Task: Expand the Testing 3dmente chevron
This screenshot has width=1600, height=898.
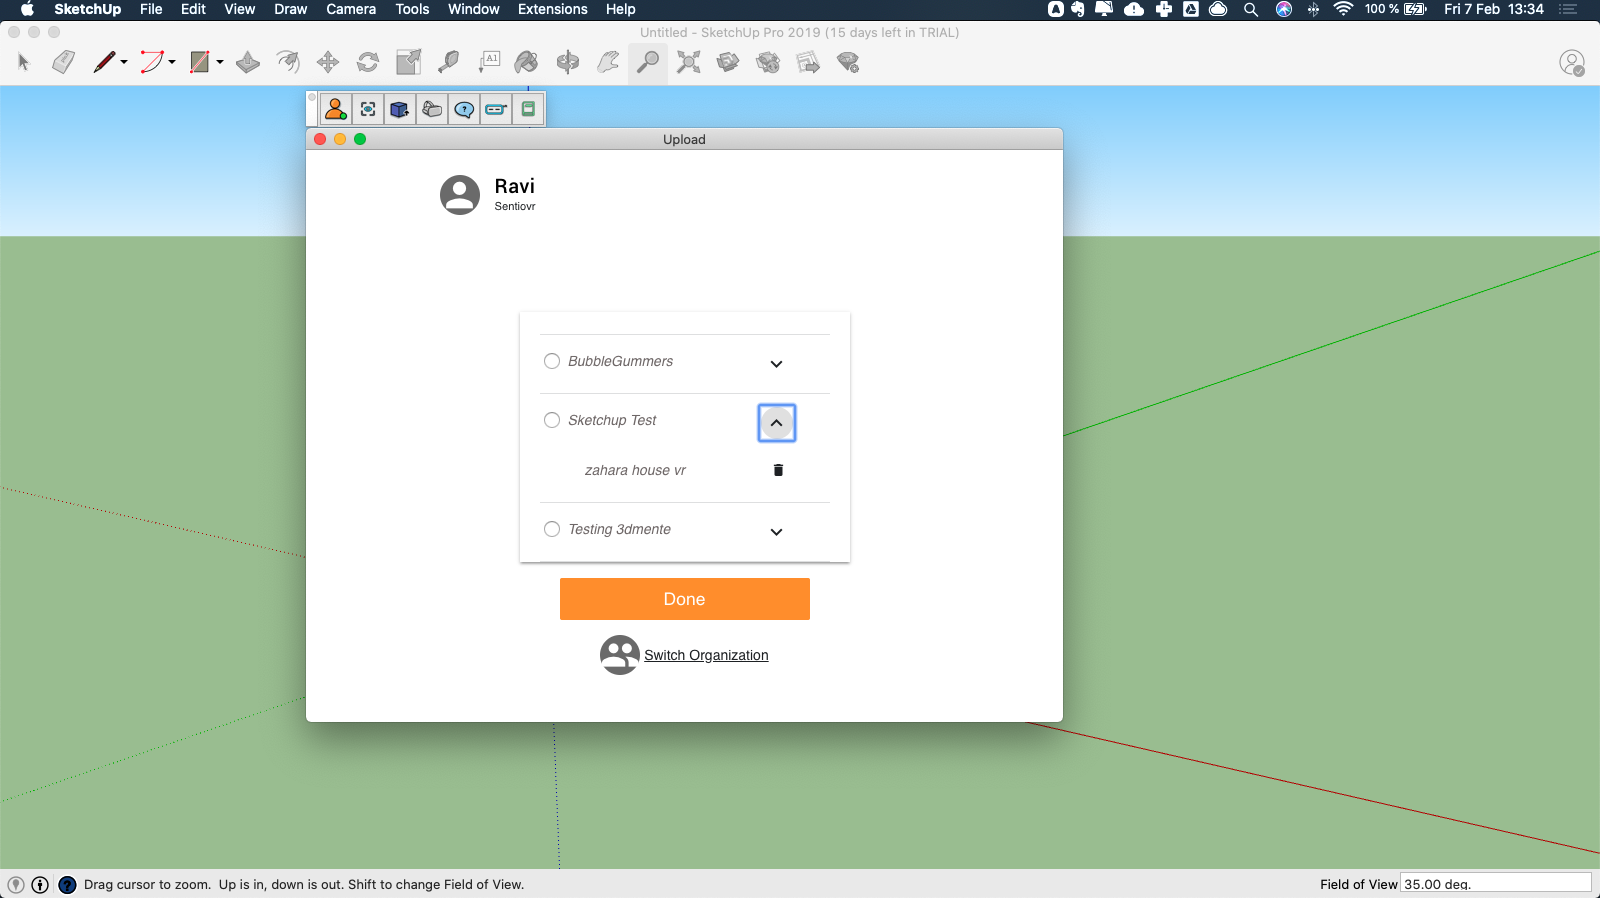Action: [x=776, y=532]
